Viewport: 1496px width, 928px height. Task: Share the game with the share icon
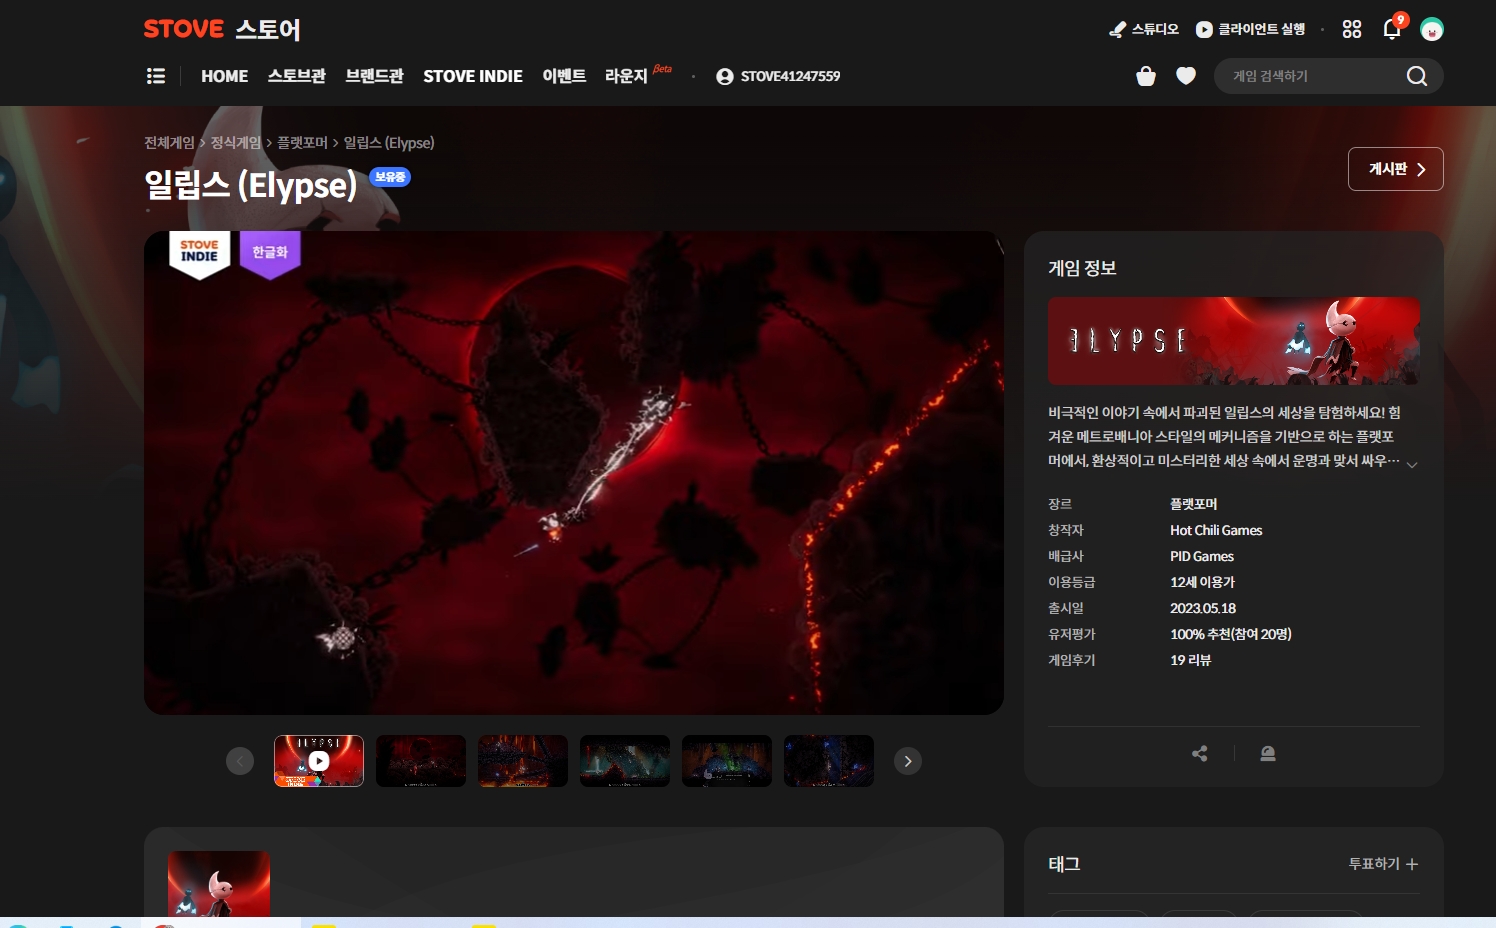point(1200,754)
